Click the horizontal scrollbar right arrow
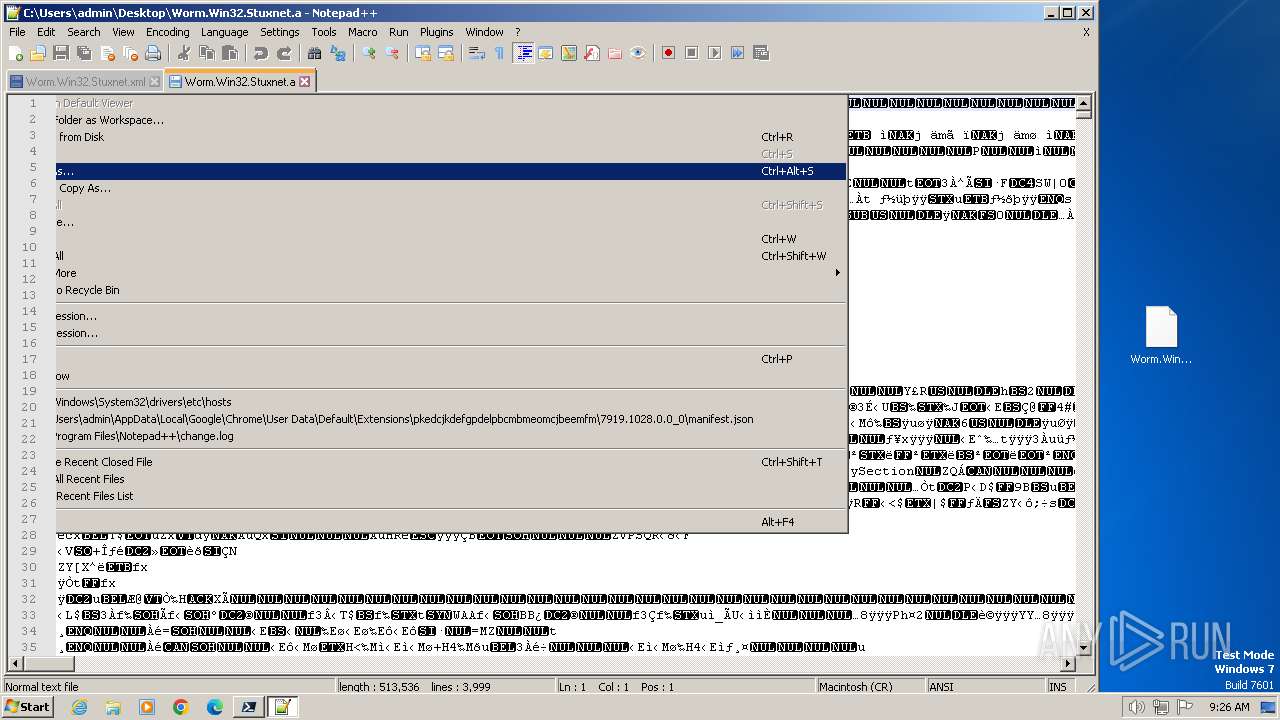 point(1067,663)
